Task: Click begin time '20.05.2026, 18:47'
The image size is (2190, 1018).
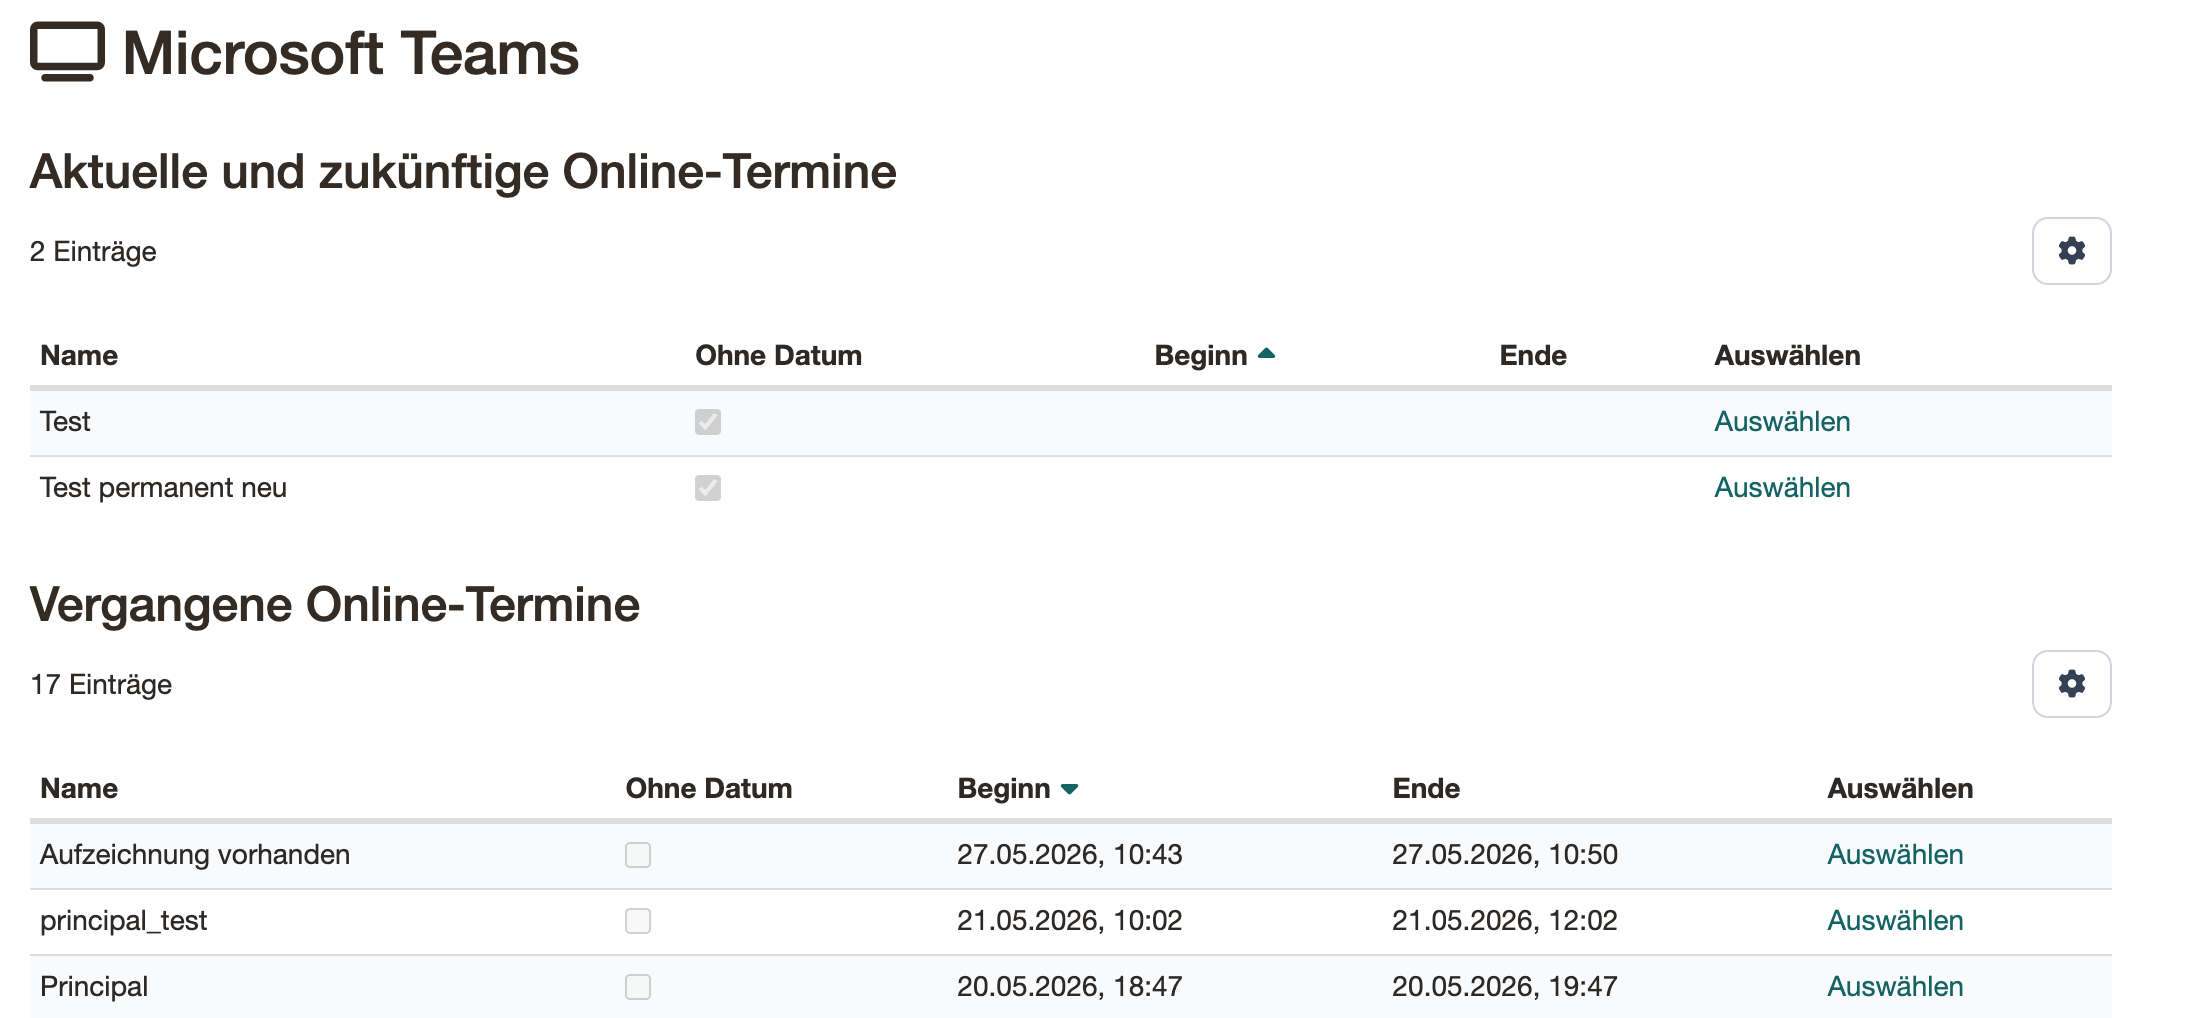Action: coord(1069,987)
